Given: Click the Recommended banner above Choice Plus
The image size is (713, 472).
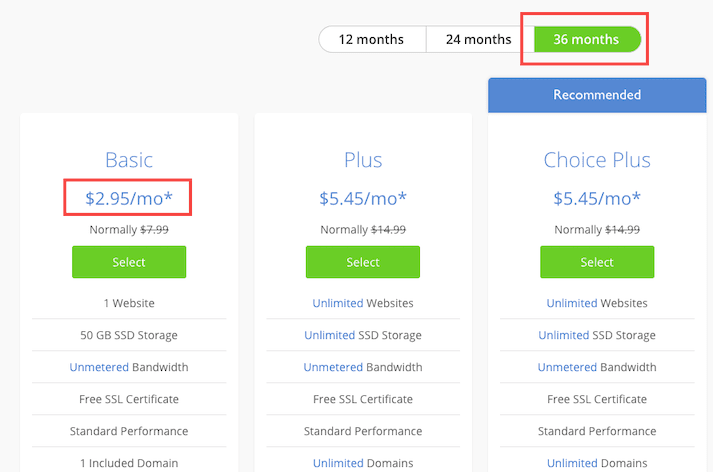Looking at the screenshot, I should click(597, 95).
